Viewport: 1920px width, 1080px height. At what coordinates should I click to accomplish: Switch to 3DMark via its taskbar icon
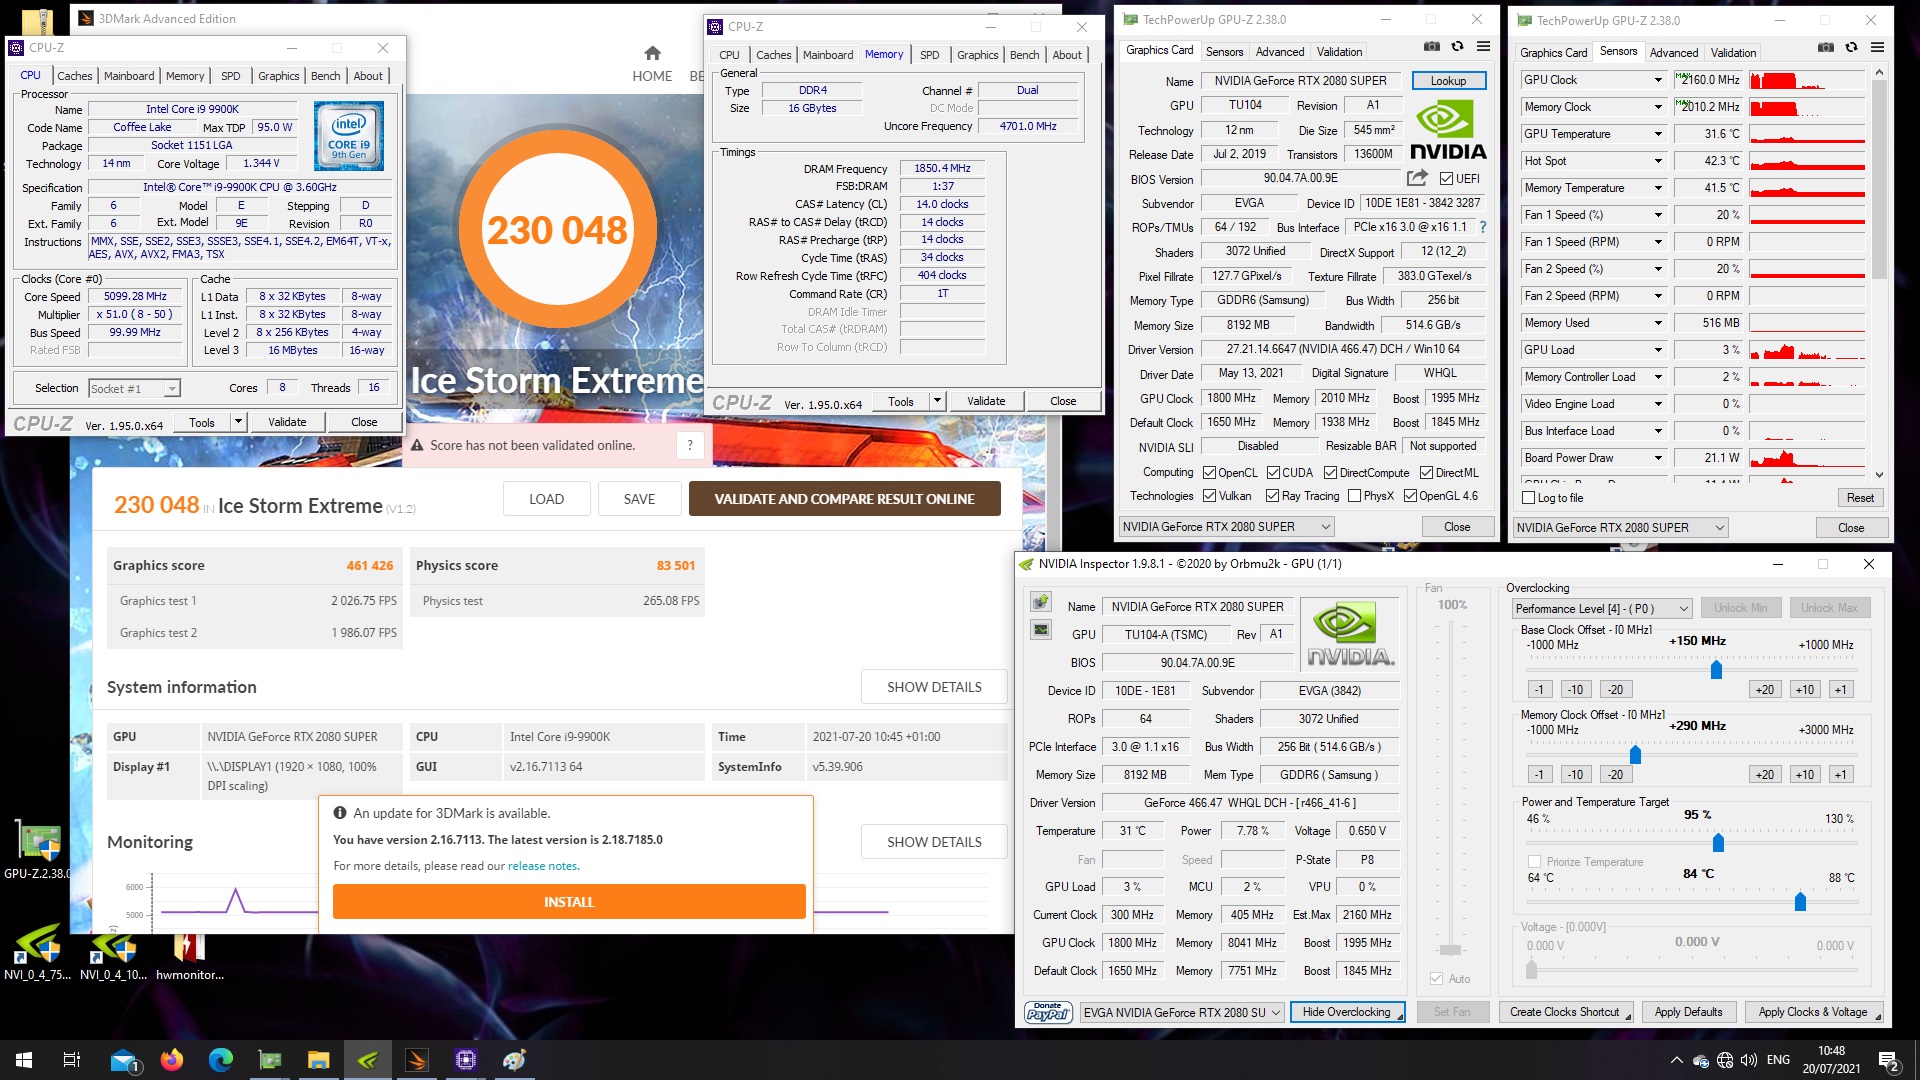coord(417,1059)
